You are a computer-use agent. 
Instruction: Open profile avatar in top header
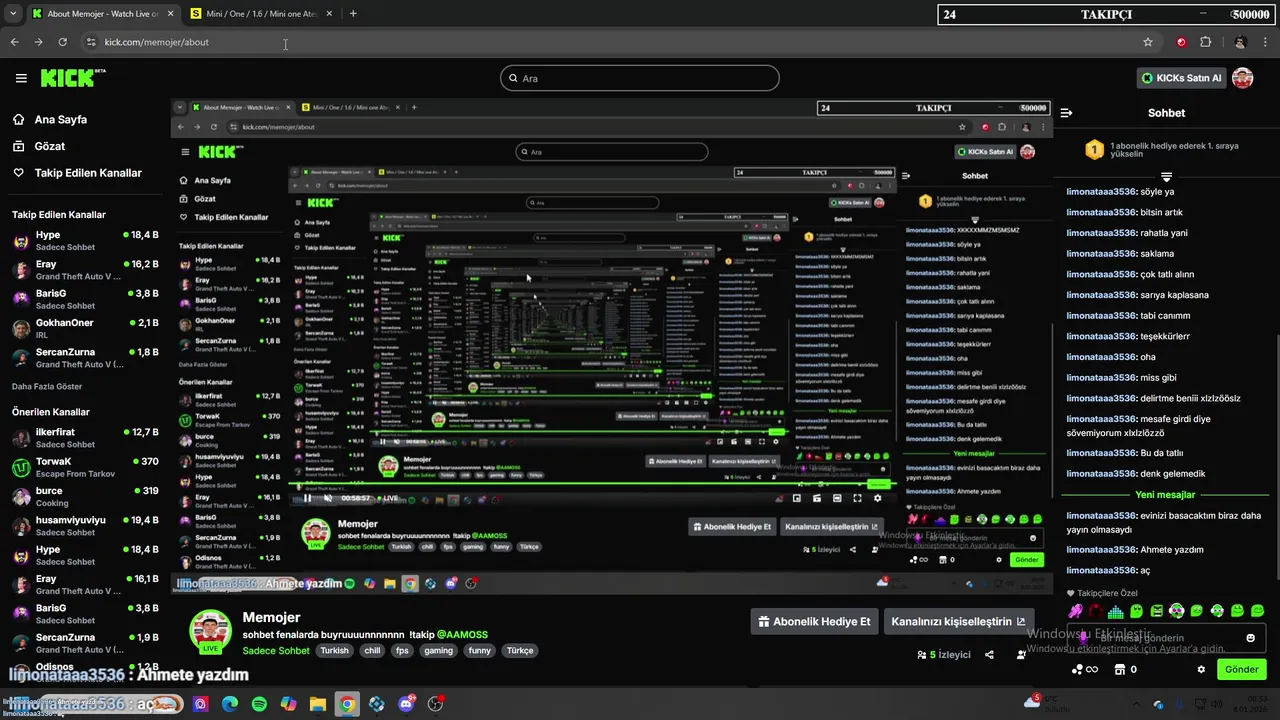(1243, 78)
